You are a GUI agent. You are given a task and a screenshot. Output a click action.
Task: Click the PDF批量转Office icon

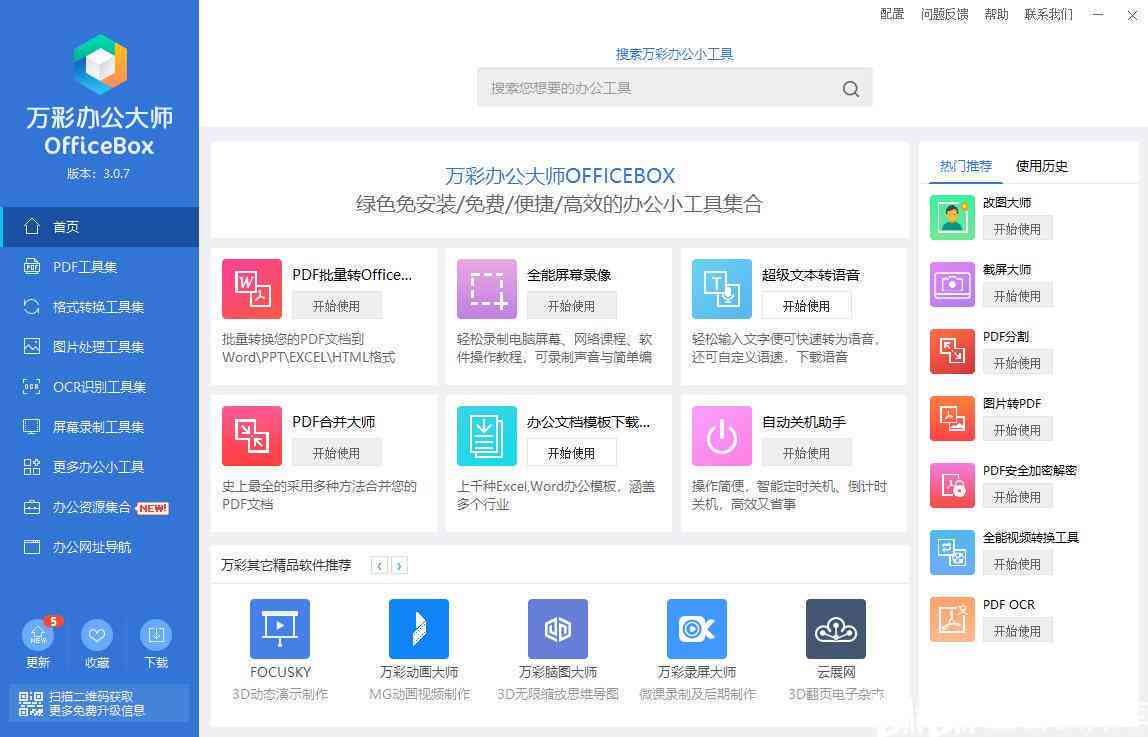coord(252,289)
